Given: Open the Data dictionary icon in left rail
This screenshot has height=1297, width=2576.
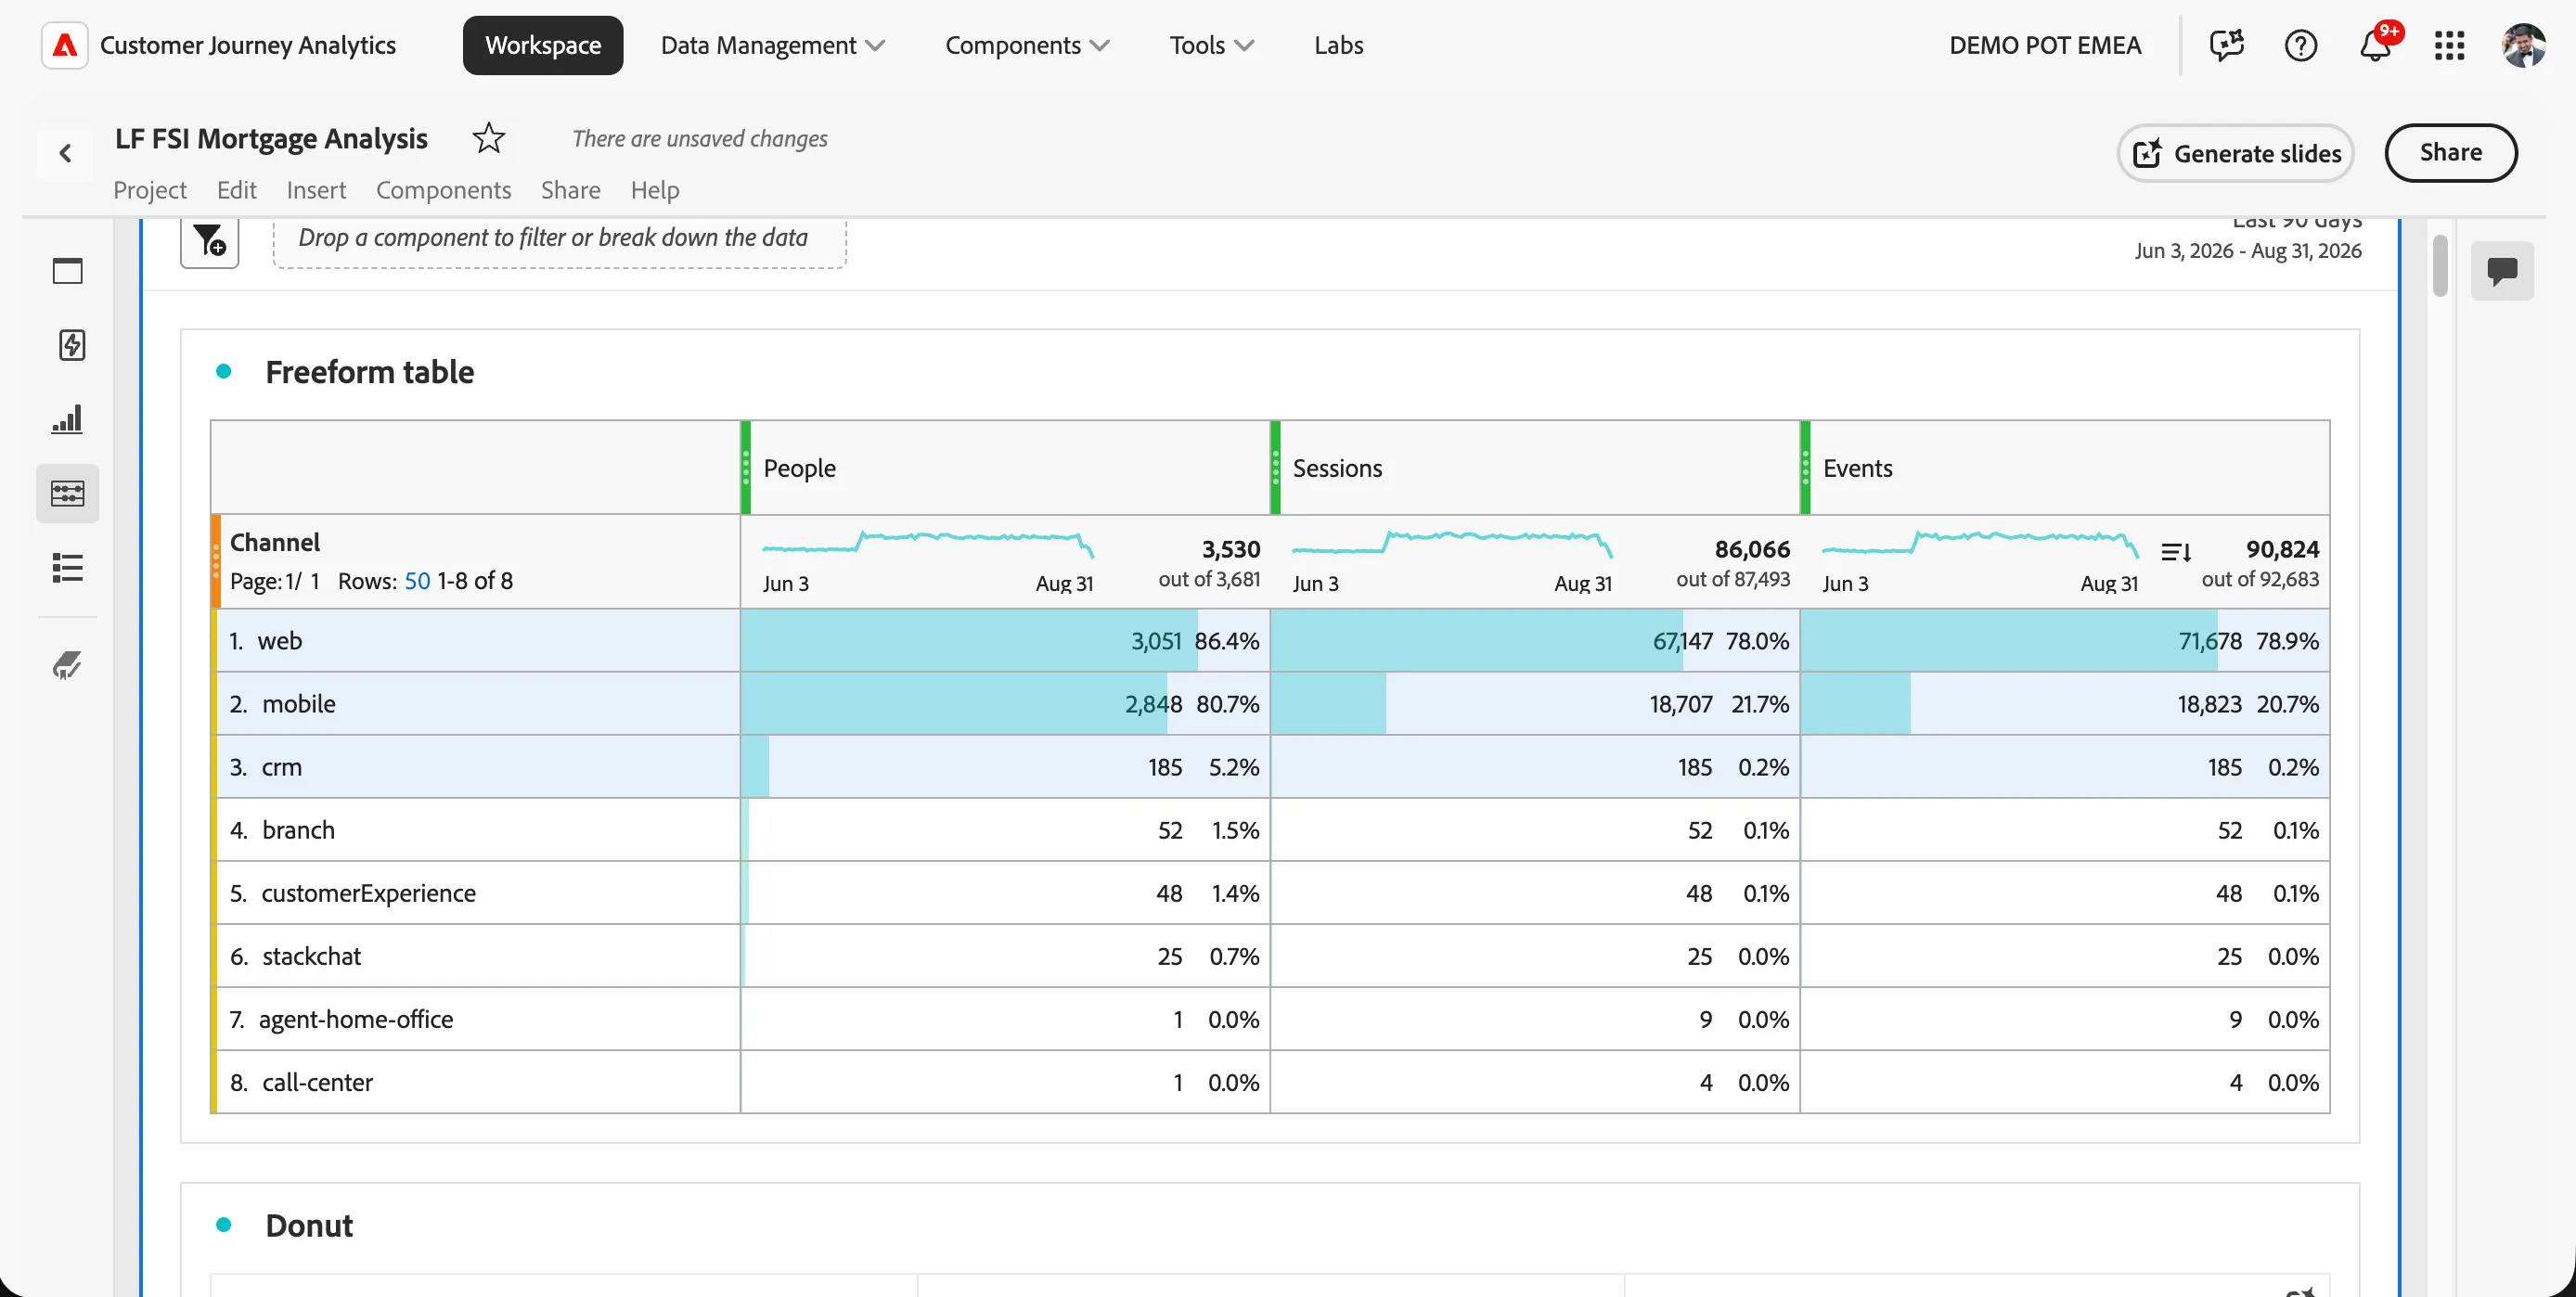Looking at the screenshot, I should click(67, 665).
